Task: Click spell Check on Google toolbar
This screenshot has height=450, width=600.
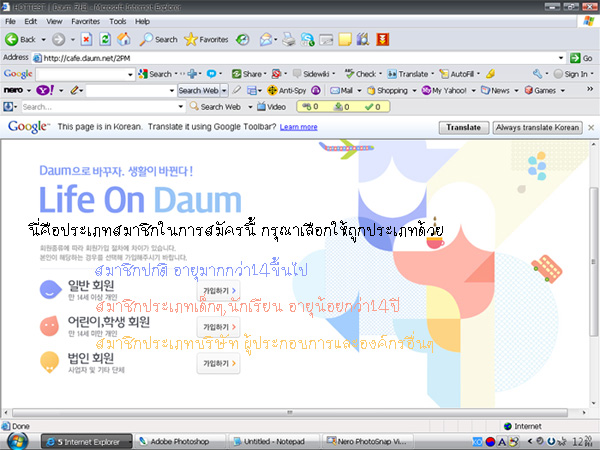Action: [x=360, y=74]
